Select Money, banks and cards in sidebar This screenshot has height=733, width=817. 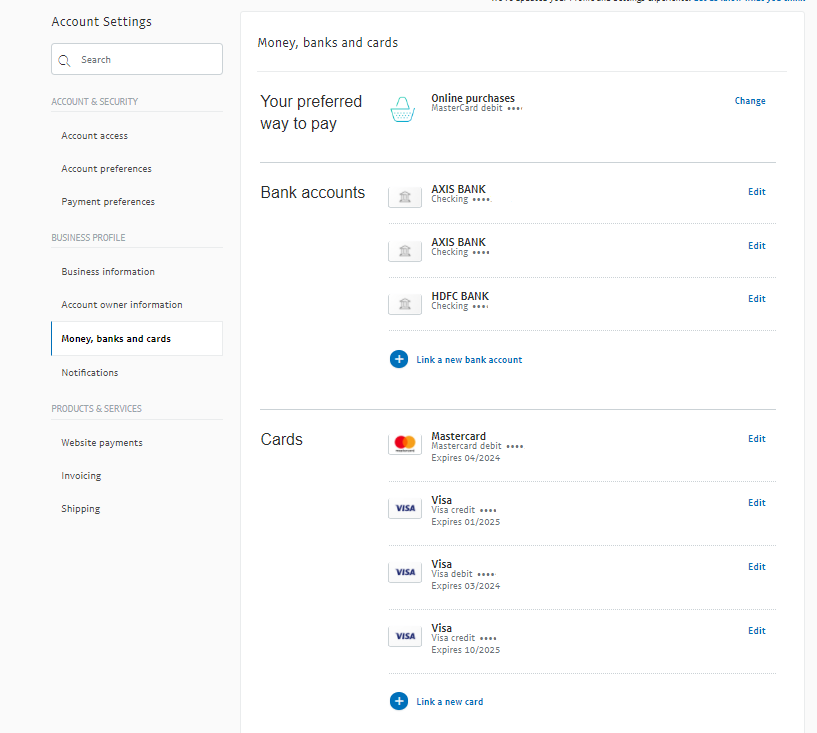click(x=137, y=339)
